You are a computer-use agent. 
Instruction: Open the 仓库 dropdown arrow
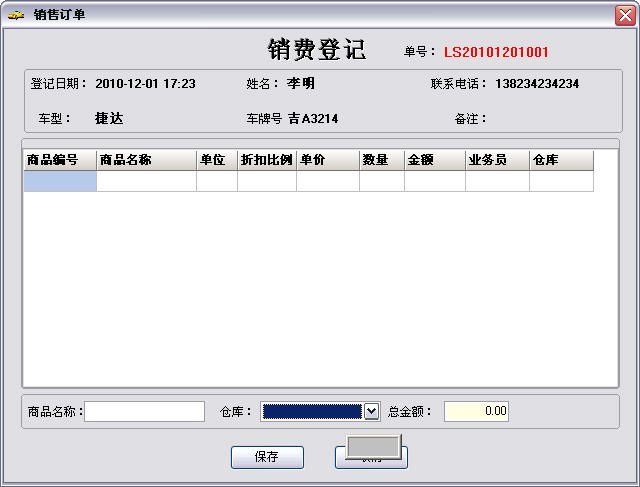tap(372, 411)
